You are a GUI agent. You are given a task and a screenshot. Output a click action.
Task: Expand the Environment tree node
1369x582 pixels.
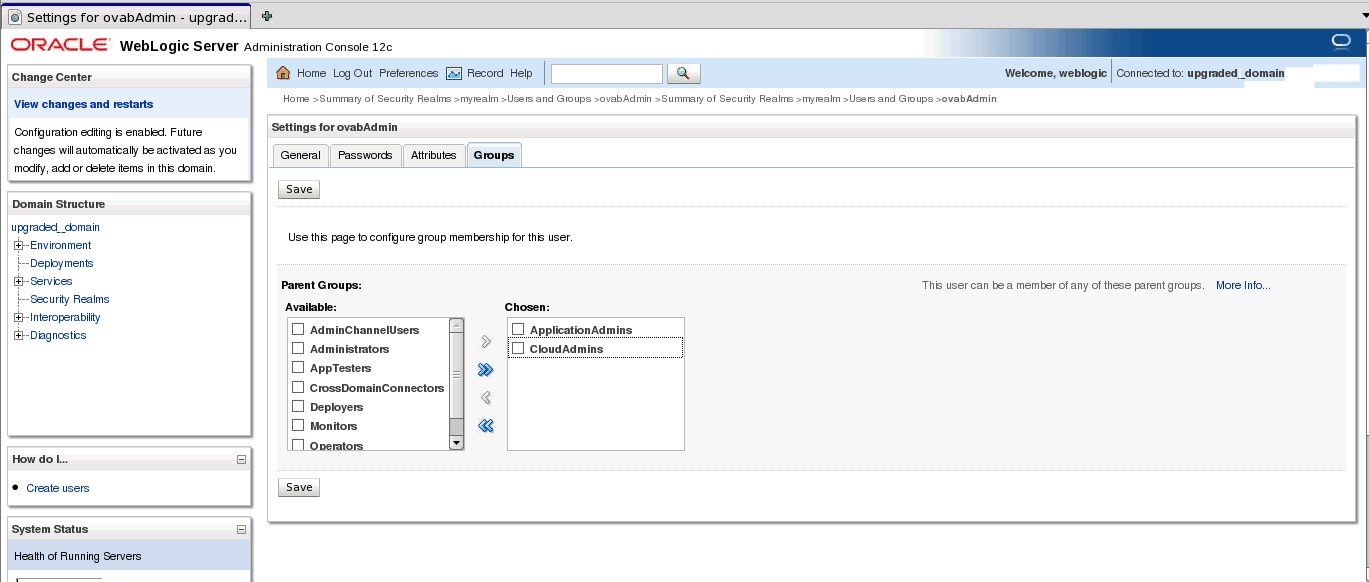coord(18,245)
